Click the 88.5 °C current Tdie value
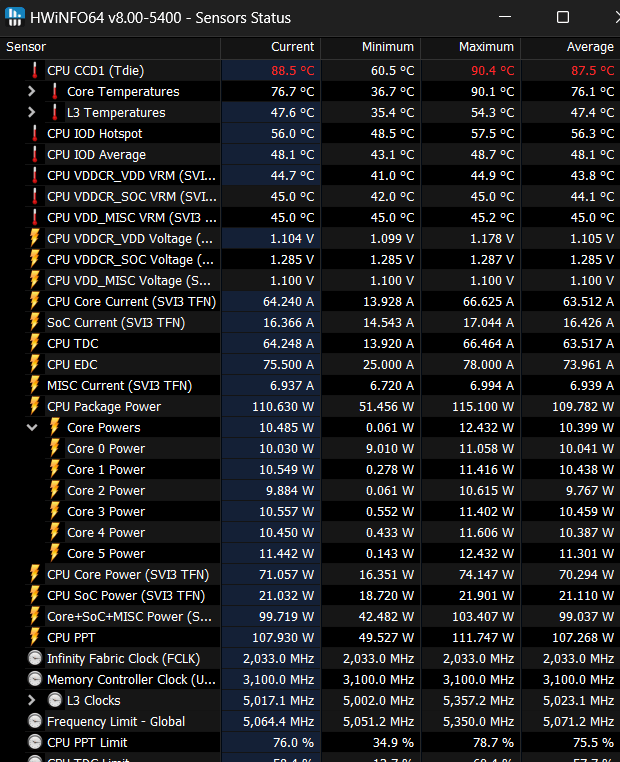 pos(293,70)
